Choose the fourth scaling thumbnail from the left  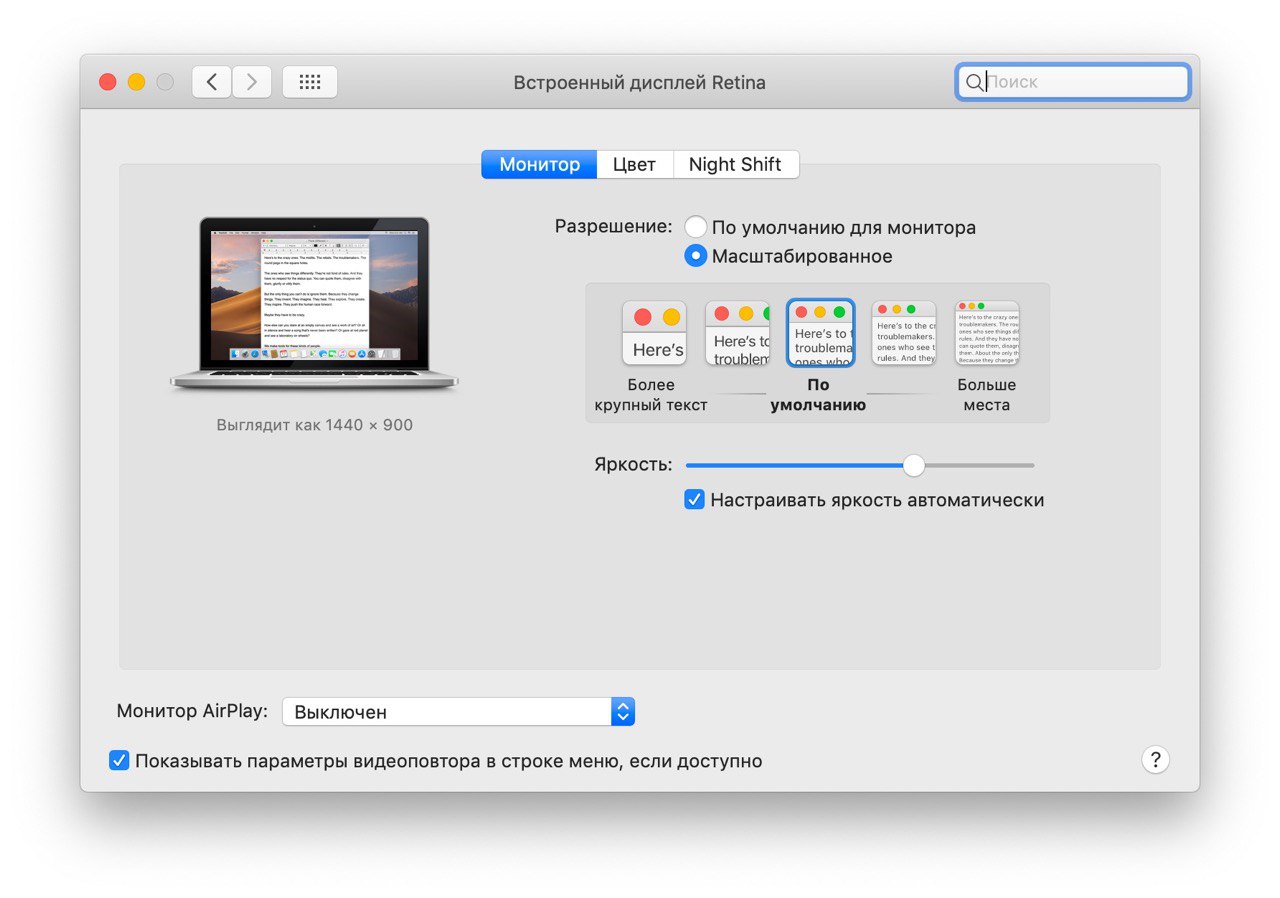[903, 333]
